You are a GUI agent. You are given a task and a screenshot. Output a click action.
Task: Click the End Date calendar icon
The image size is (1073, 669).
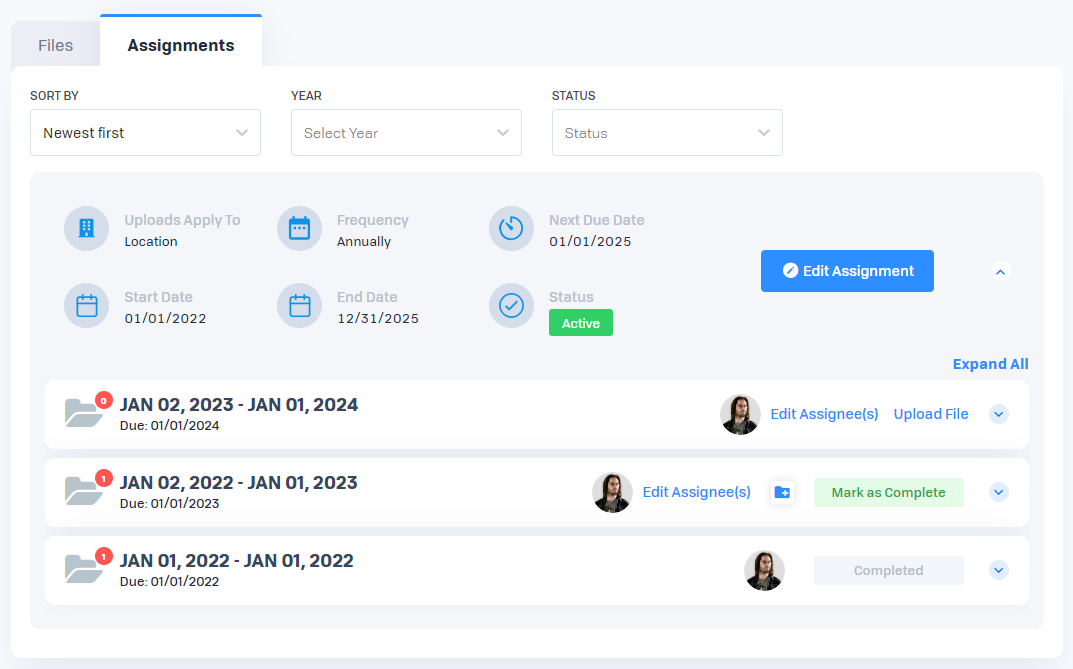pyautogui.click(x=299, y=306)
